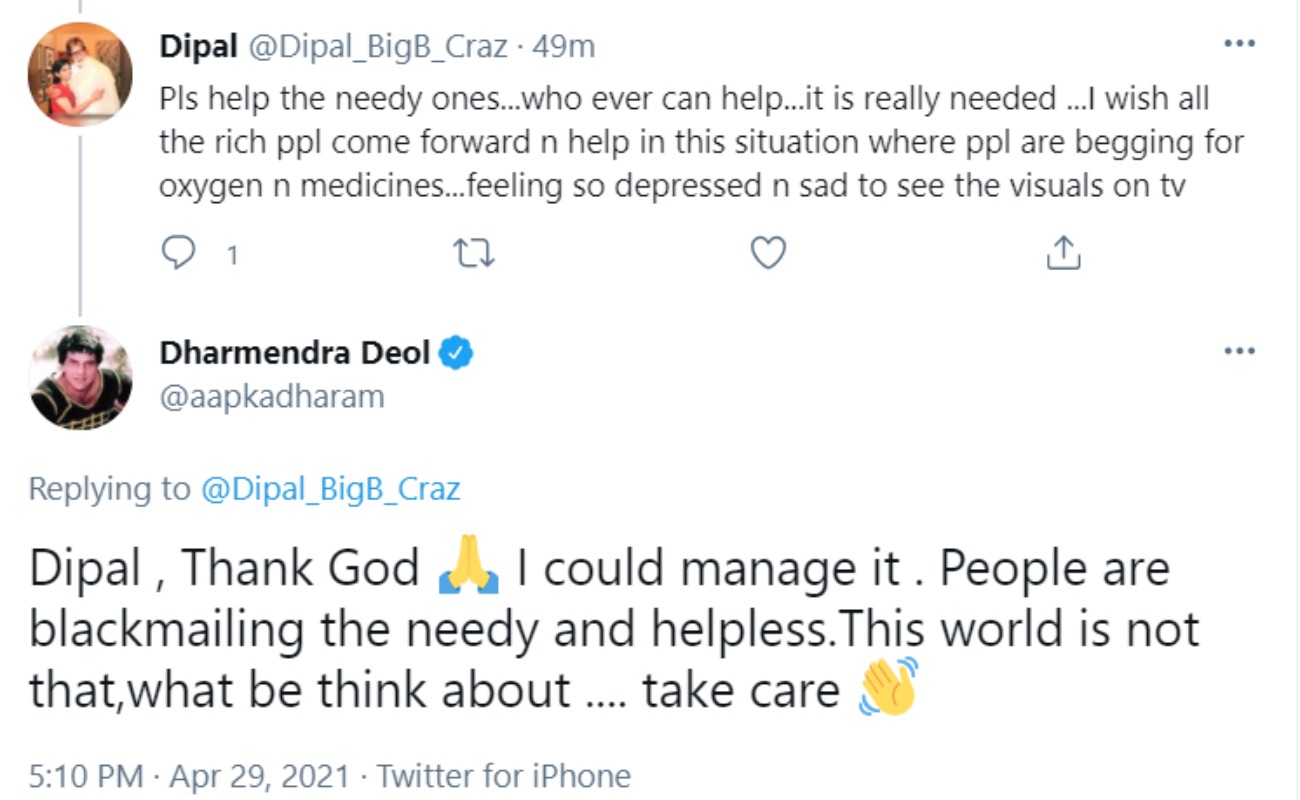This screenshot has width=1300, height=800.
Task: Open more options on Dharmendra Deol's tweet
Action: pos(1239,351)
